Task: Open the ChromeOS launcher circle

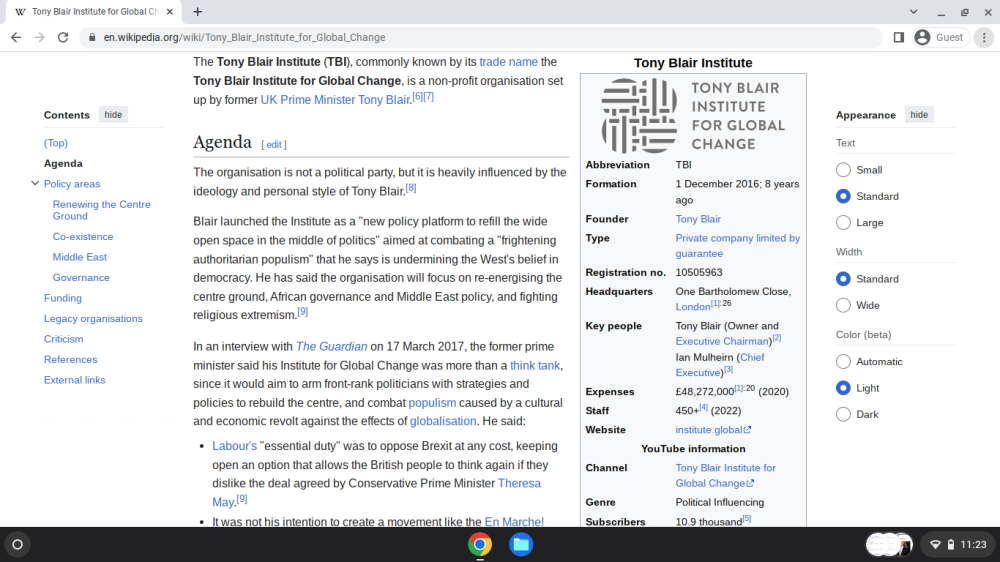Action: [18, 544]
